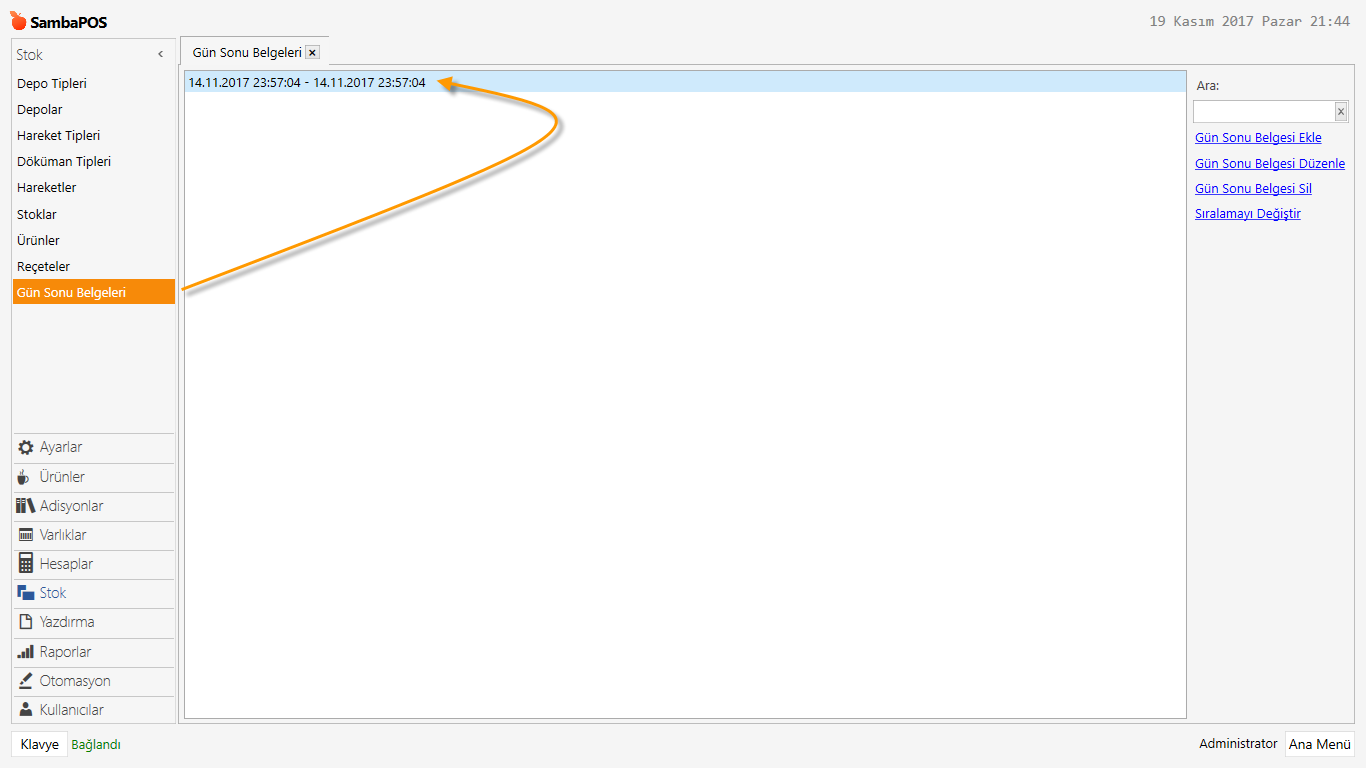
Task: Click the Ayarlar gear icon
Action: point(26,447)
